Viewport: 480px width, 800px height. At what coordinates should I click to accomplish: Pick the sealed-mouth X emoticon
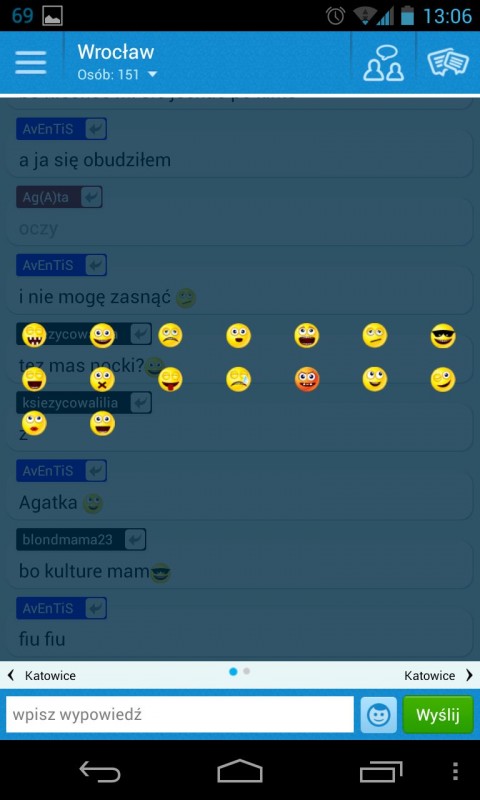click(102, 380)
